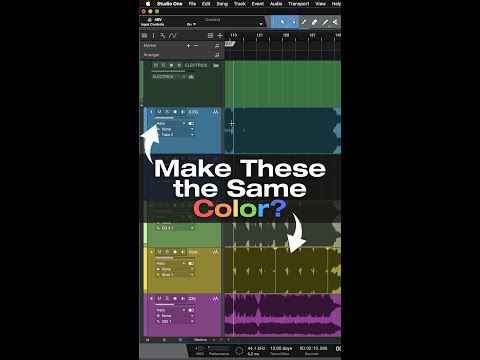This screenshot has height=360, width=480.
Task: Expand the Take 2 layer dropdown
Action: point(175,135)
